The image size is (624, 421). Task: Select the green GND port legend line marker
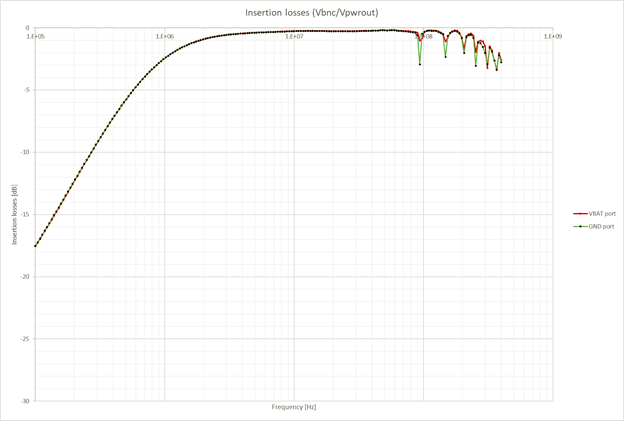(x=580, y=226)
